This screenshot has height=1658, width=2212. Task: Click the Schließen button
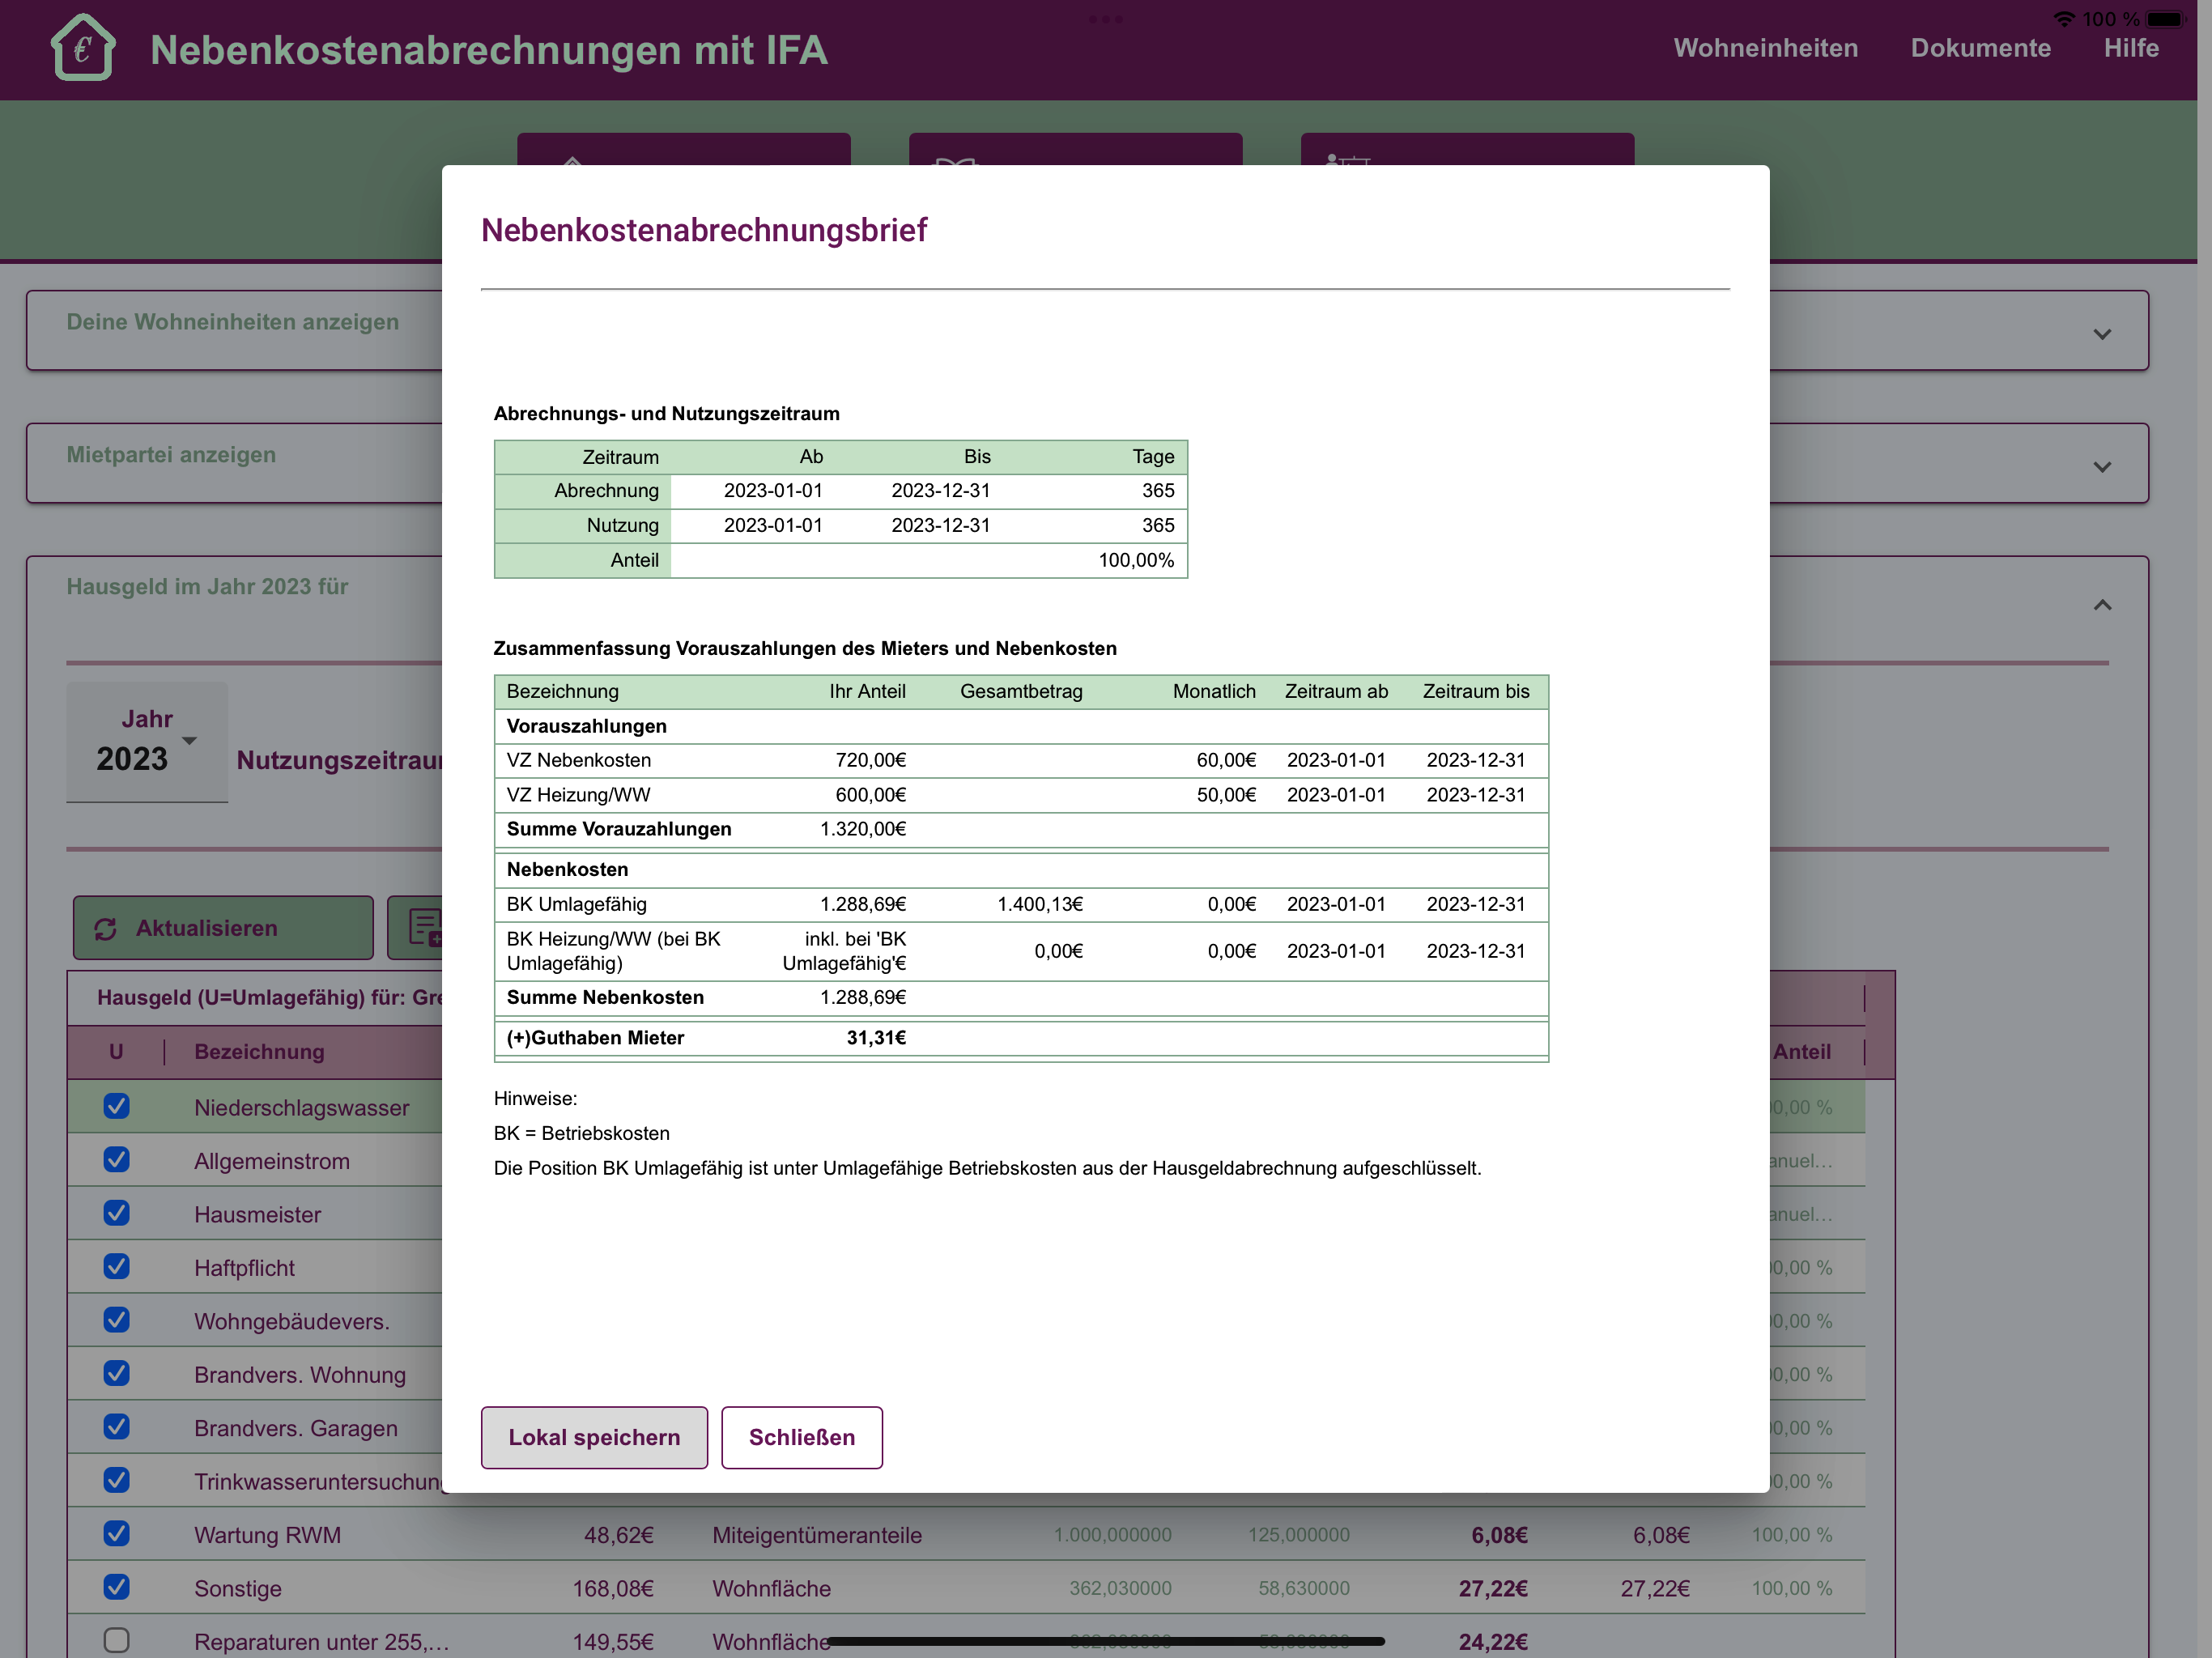click(801, 1437)
